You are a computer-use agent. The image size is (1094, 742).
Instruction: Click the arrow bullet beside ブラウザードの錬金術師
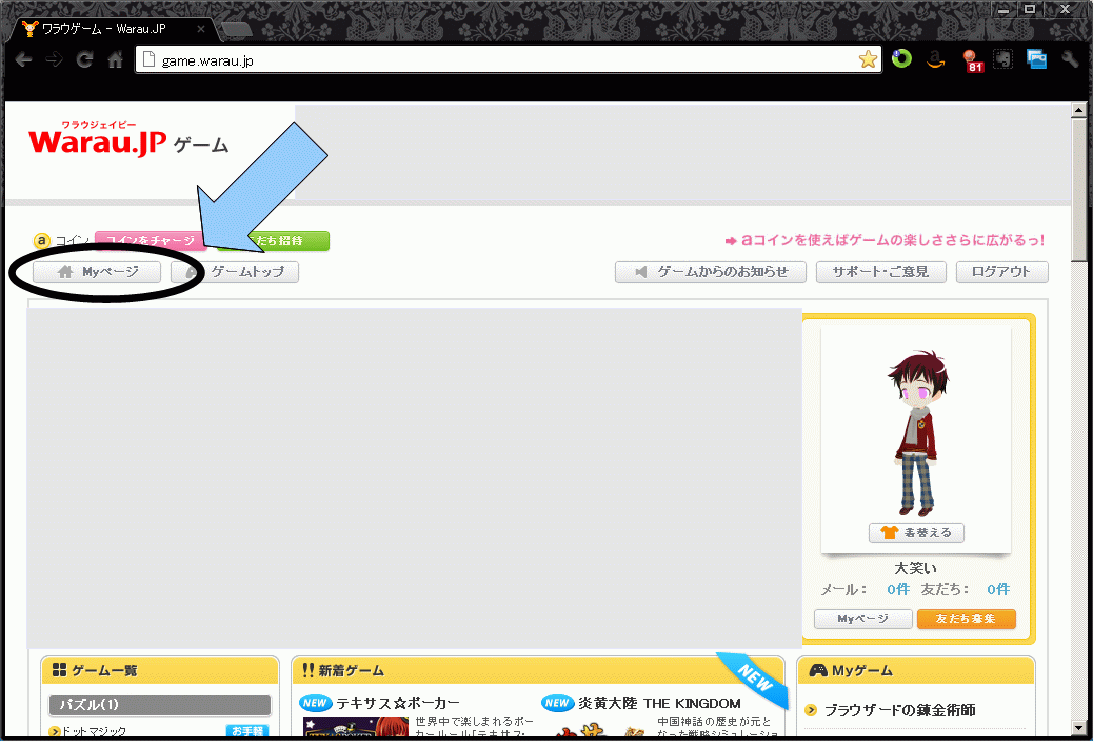(x=810, y=711)
